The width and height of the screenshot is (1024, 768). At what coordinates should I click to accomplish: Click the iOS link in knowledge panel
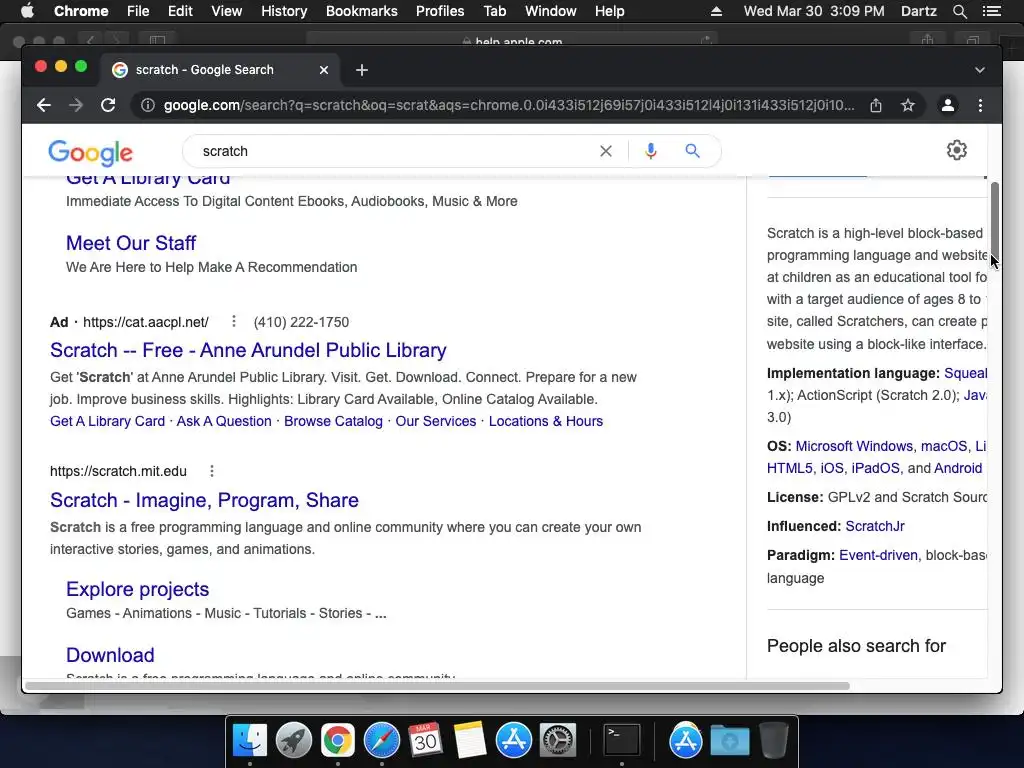coord(832,468)
